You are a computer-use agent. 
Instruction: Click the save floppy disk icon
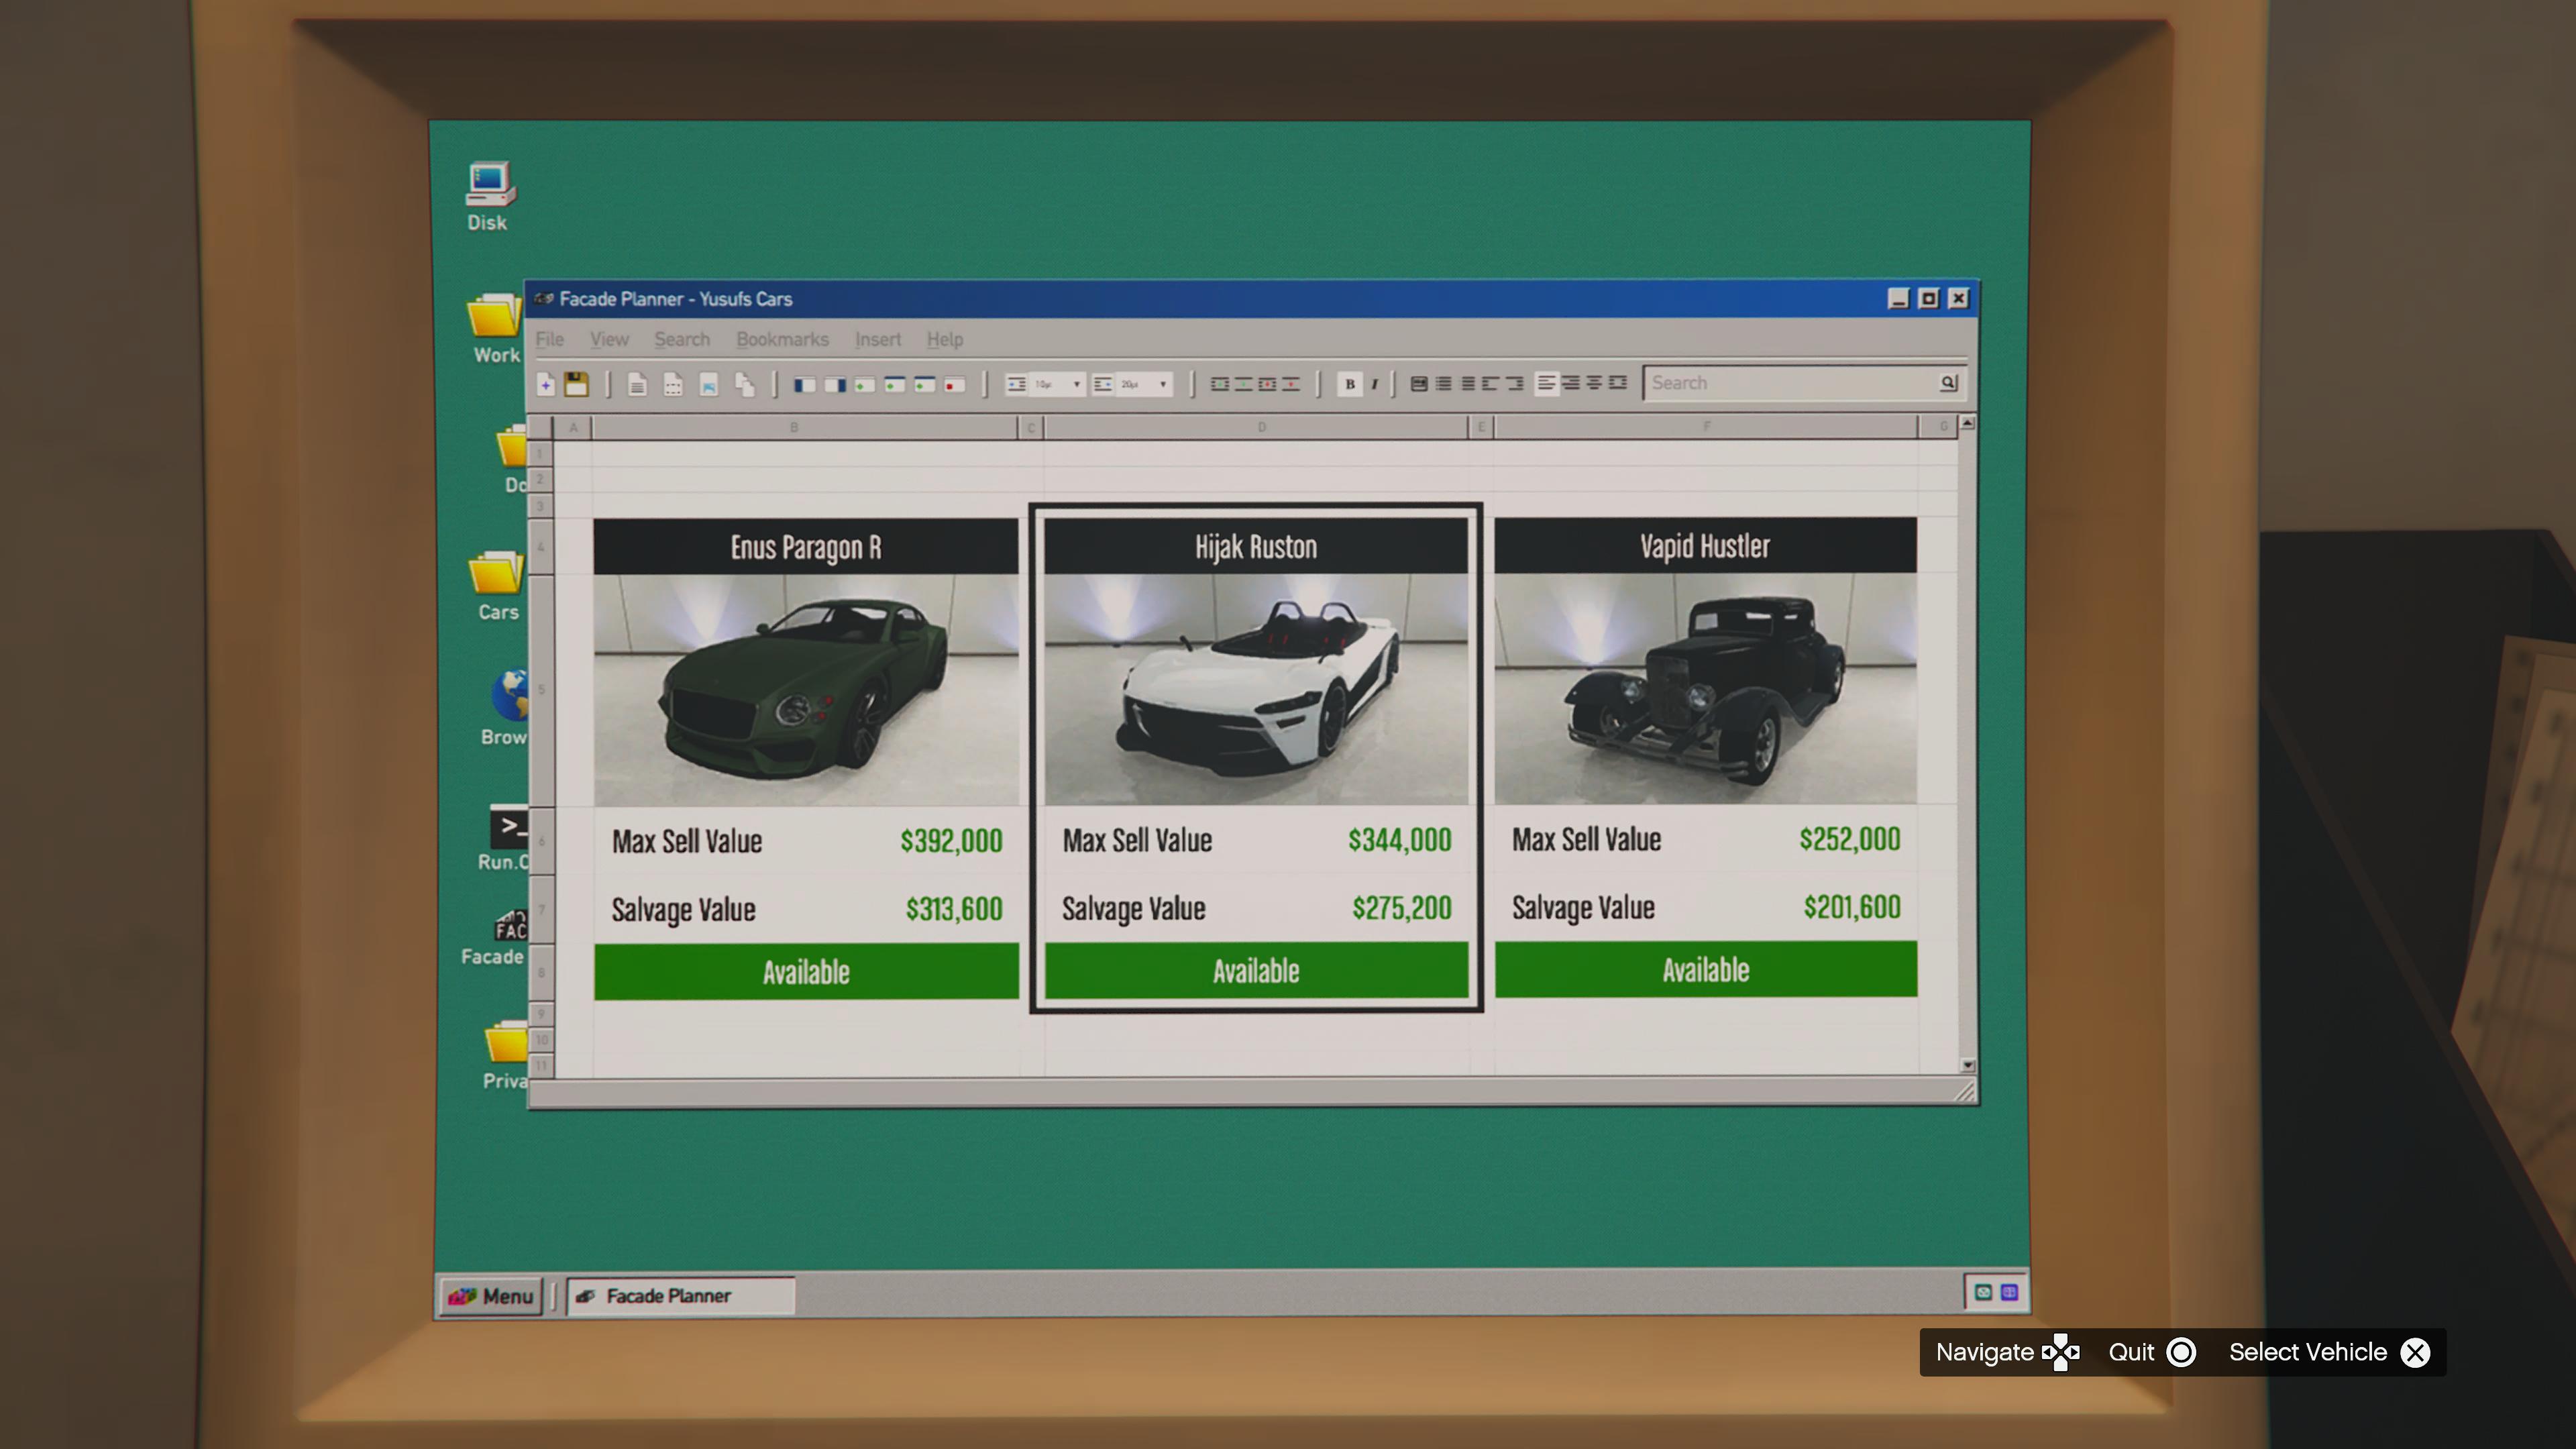click(x=576, y=384)
